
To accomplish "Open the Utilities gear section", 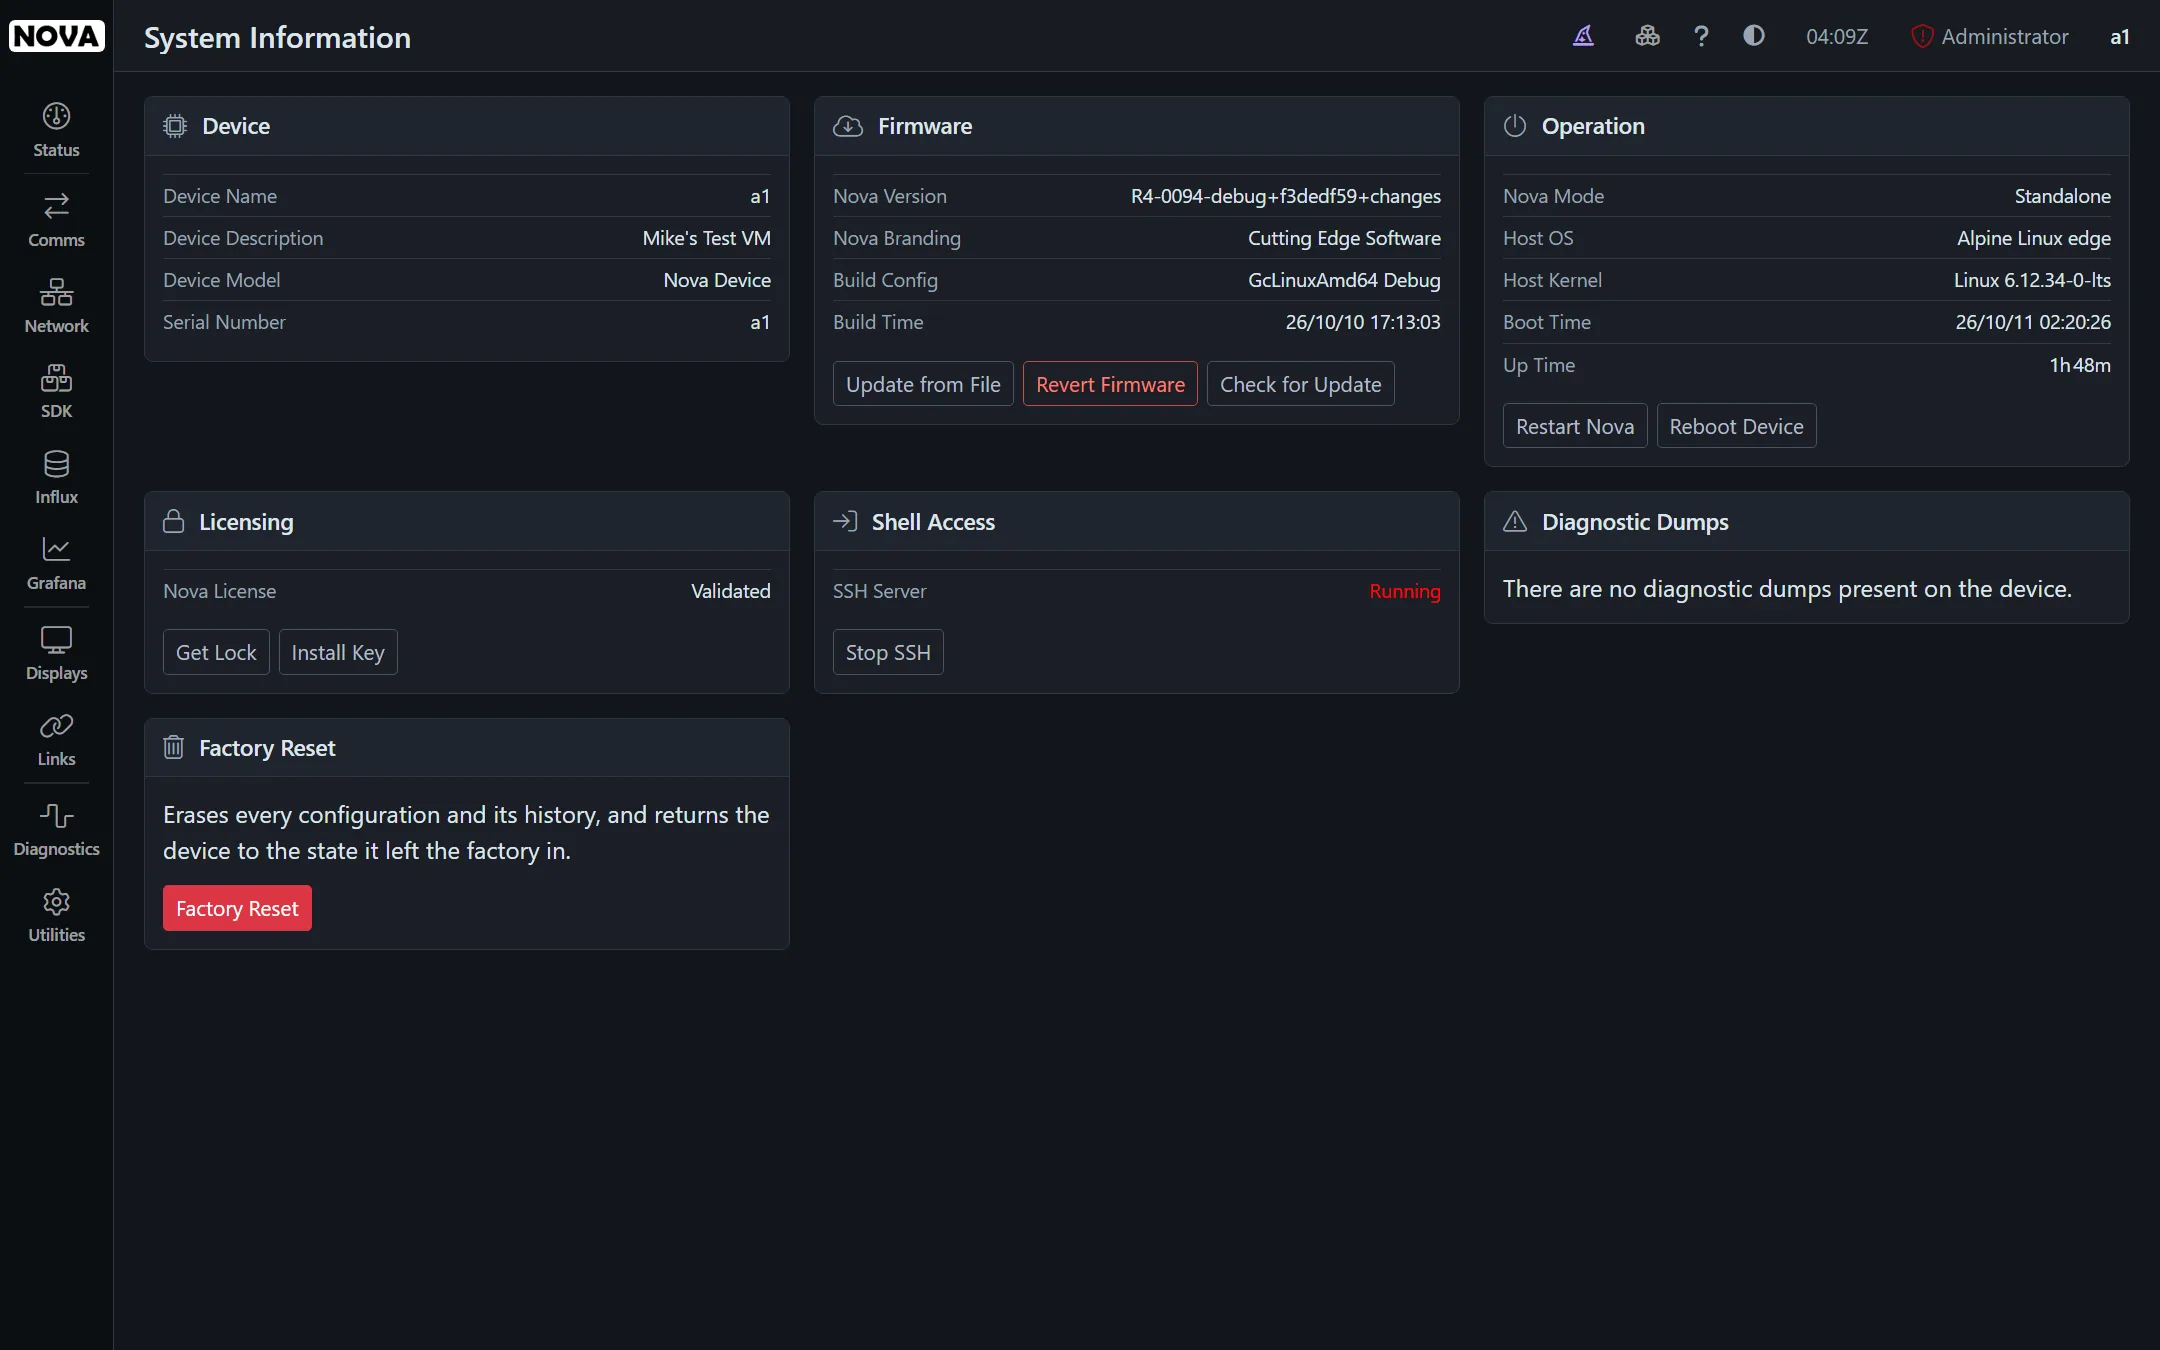I will coord(56,916).
